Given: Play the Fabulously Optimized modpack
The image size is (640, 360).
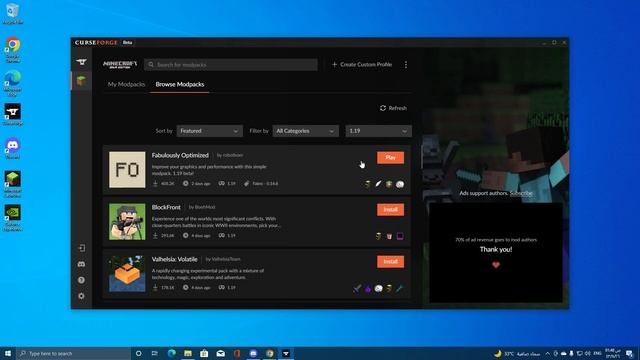Looking at the screenshot, I should pos(391,158).
